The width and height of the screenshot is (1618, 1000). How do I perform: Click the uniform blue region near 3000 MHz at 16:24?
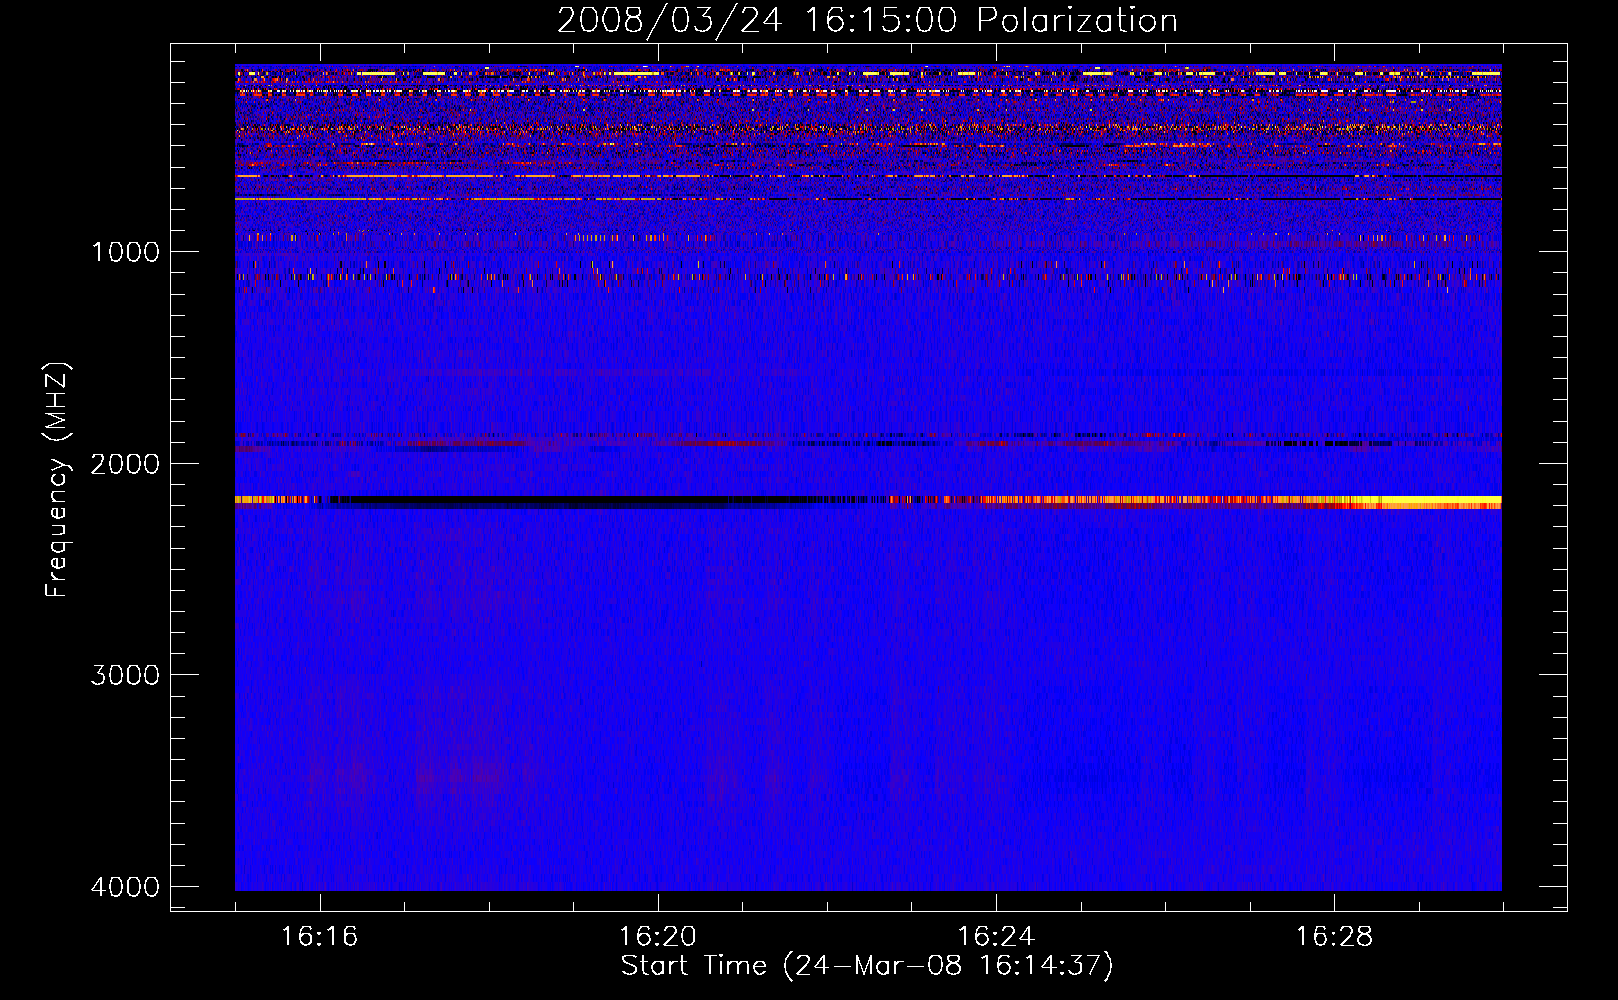coord(996,675)
